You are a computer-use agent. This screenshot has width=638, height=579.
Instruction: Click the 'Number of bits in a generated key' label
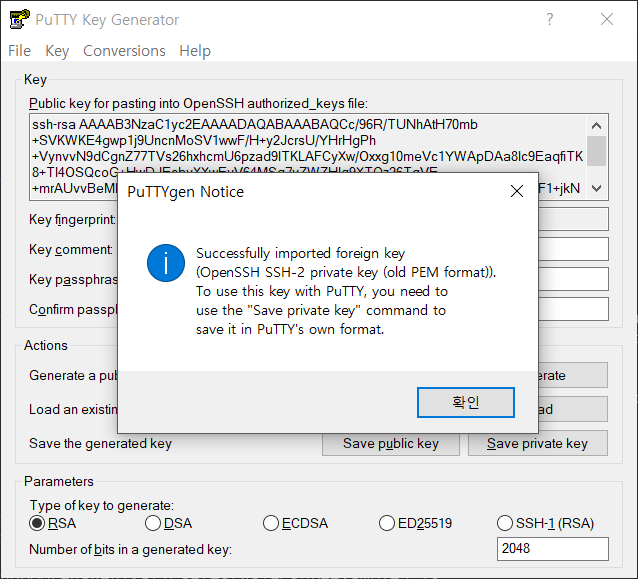130,549
